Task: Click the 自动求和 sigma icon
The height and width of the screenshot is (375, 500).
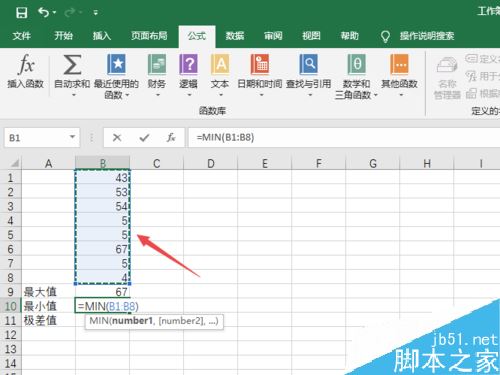Action: pyautogui.click(x=72, y=64)
